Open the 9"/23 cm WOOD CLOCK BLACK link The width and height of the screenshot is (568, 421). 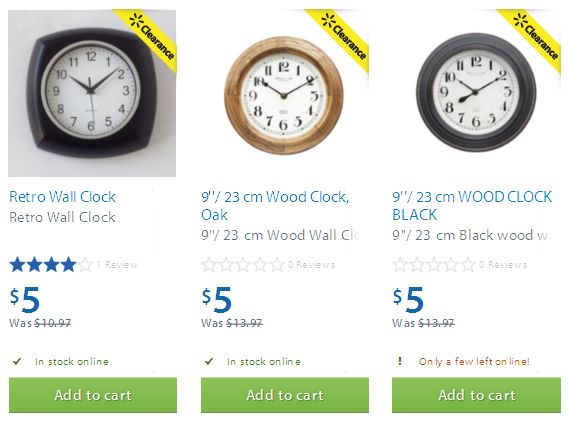coord(472,206)
